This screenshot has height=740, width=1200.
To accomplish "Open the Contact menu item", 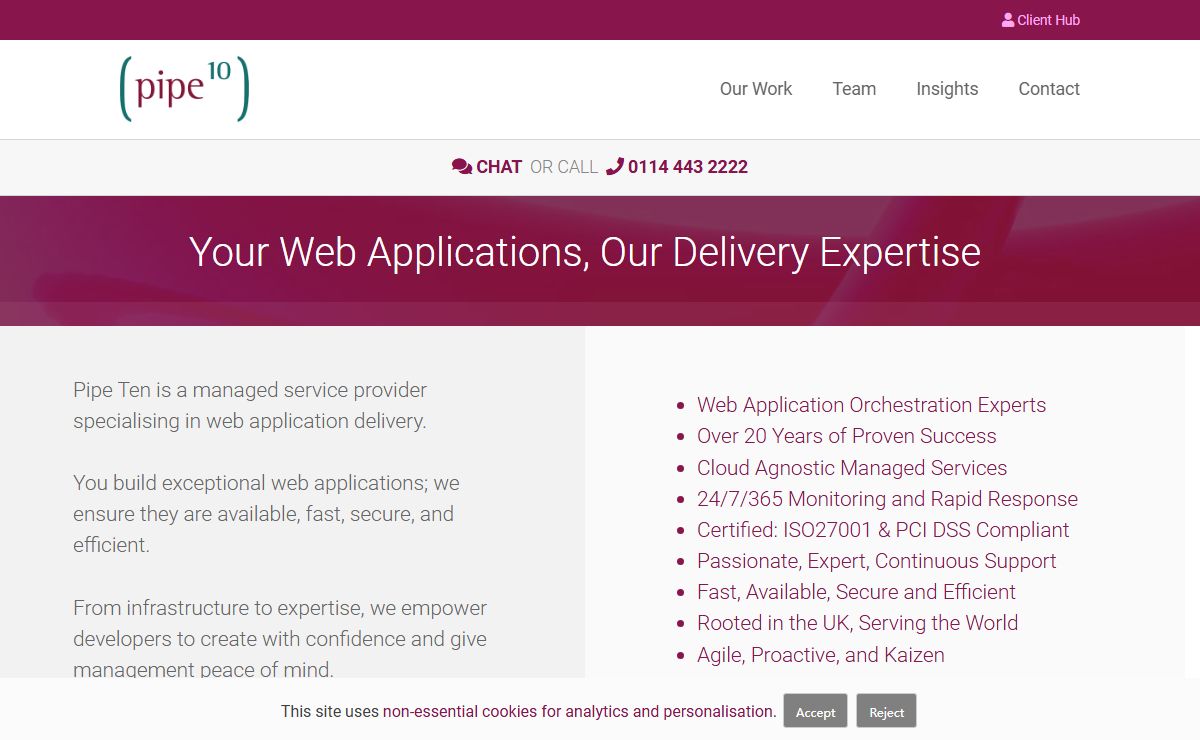I will 1049,89.
